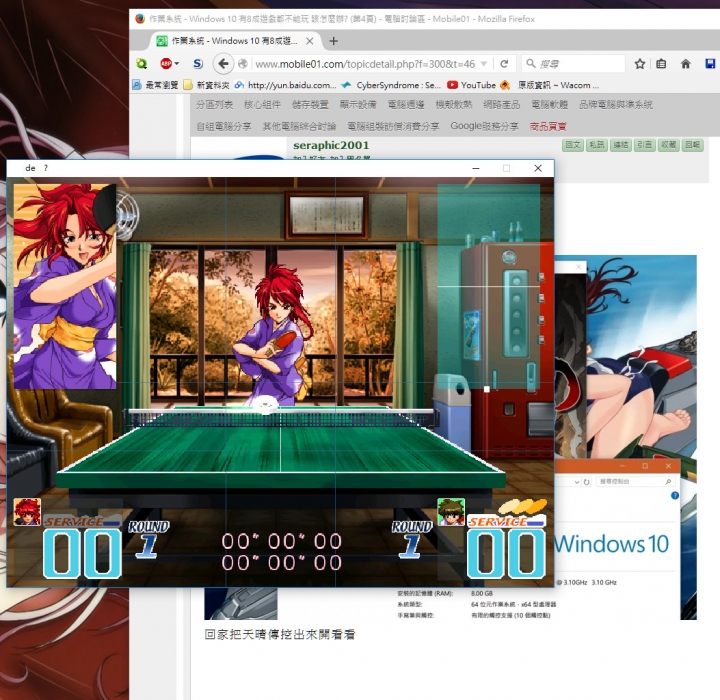This screenshot has width=720, height=700.
Task: Click the green search engine icon in Firefox toolbar
Action: tap(141, 64)
